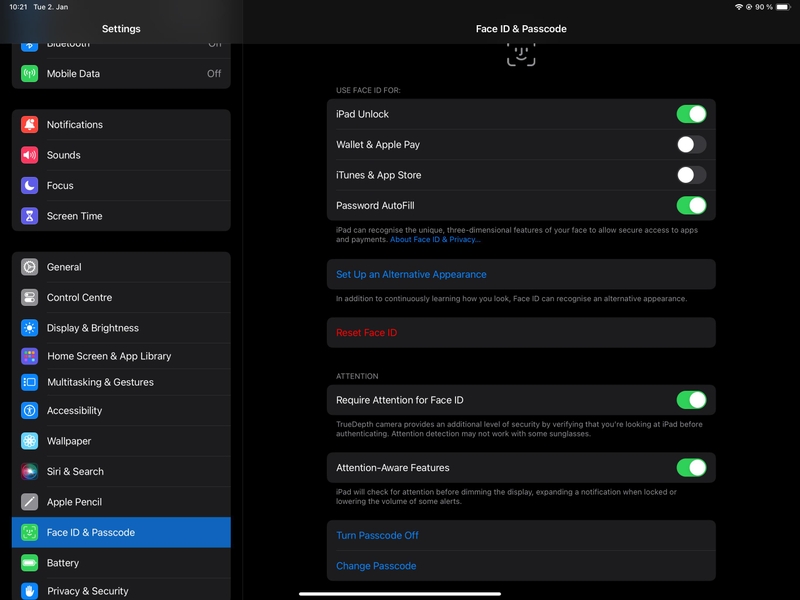Image resolution: width=800 pixels, height=600 pixels.
Task: Tap the green Face ID icon in sidebar
Action: pos(30,533)
